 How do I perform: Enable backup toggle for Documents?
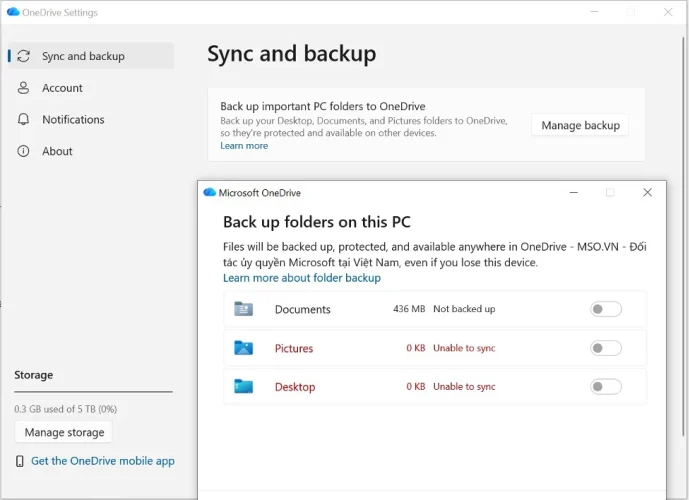[x=606, y=309]
